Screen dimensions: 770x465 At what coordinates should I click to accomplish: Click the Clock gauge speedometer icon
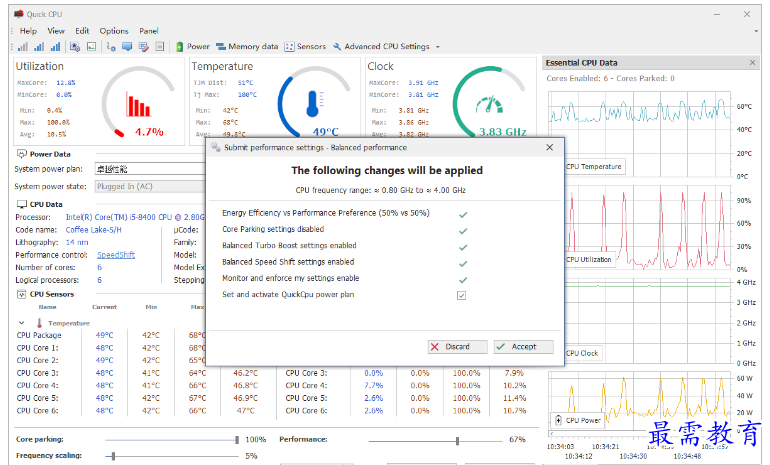click(489, 105)
